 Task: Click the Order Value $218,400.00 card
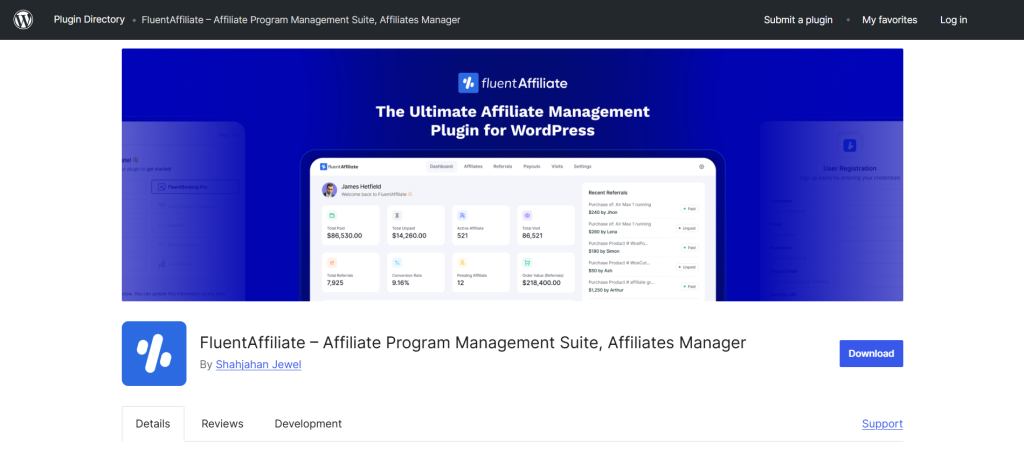point(546,272)
